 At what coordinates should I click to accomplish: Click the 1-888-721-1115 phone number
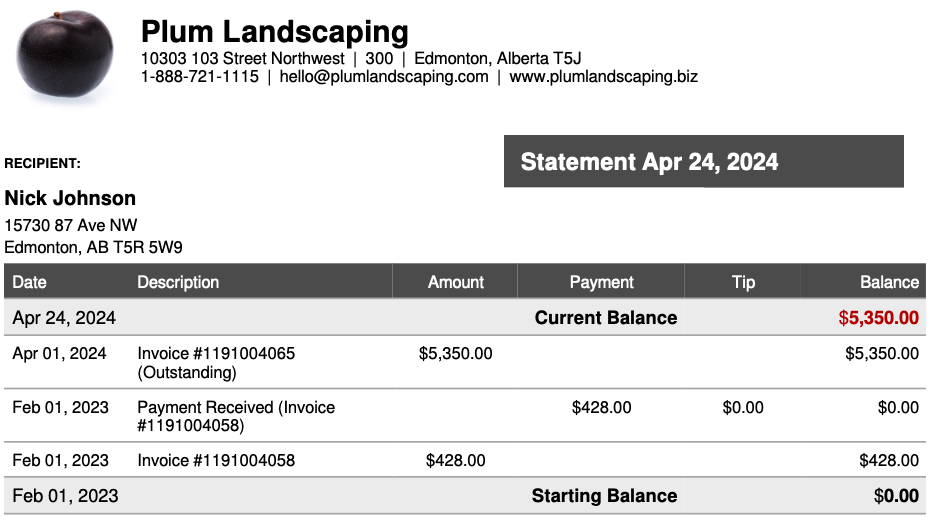199,76
